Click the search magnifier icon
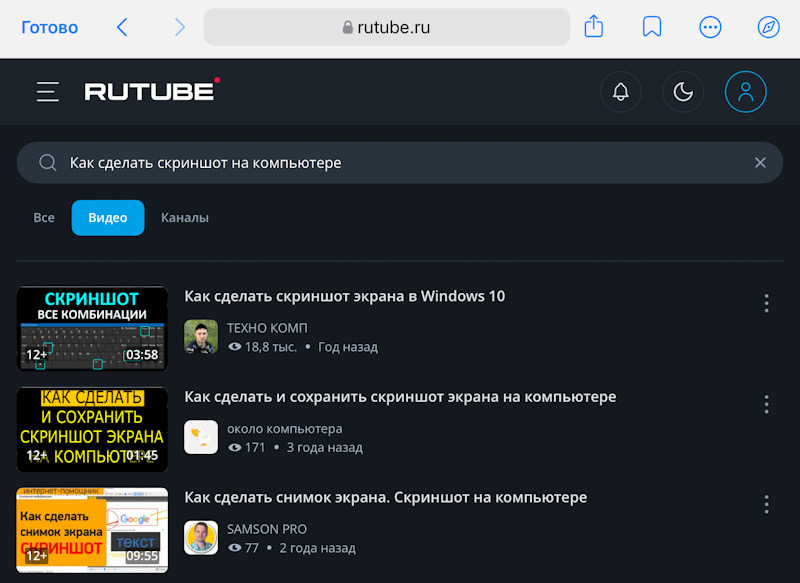This screenshot has height=583, width=800. pyautogui.click(x=47, y=163)
